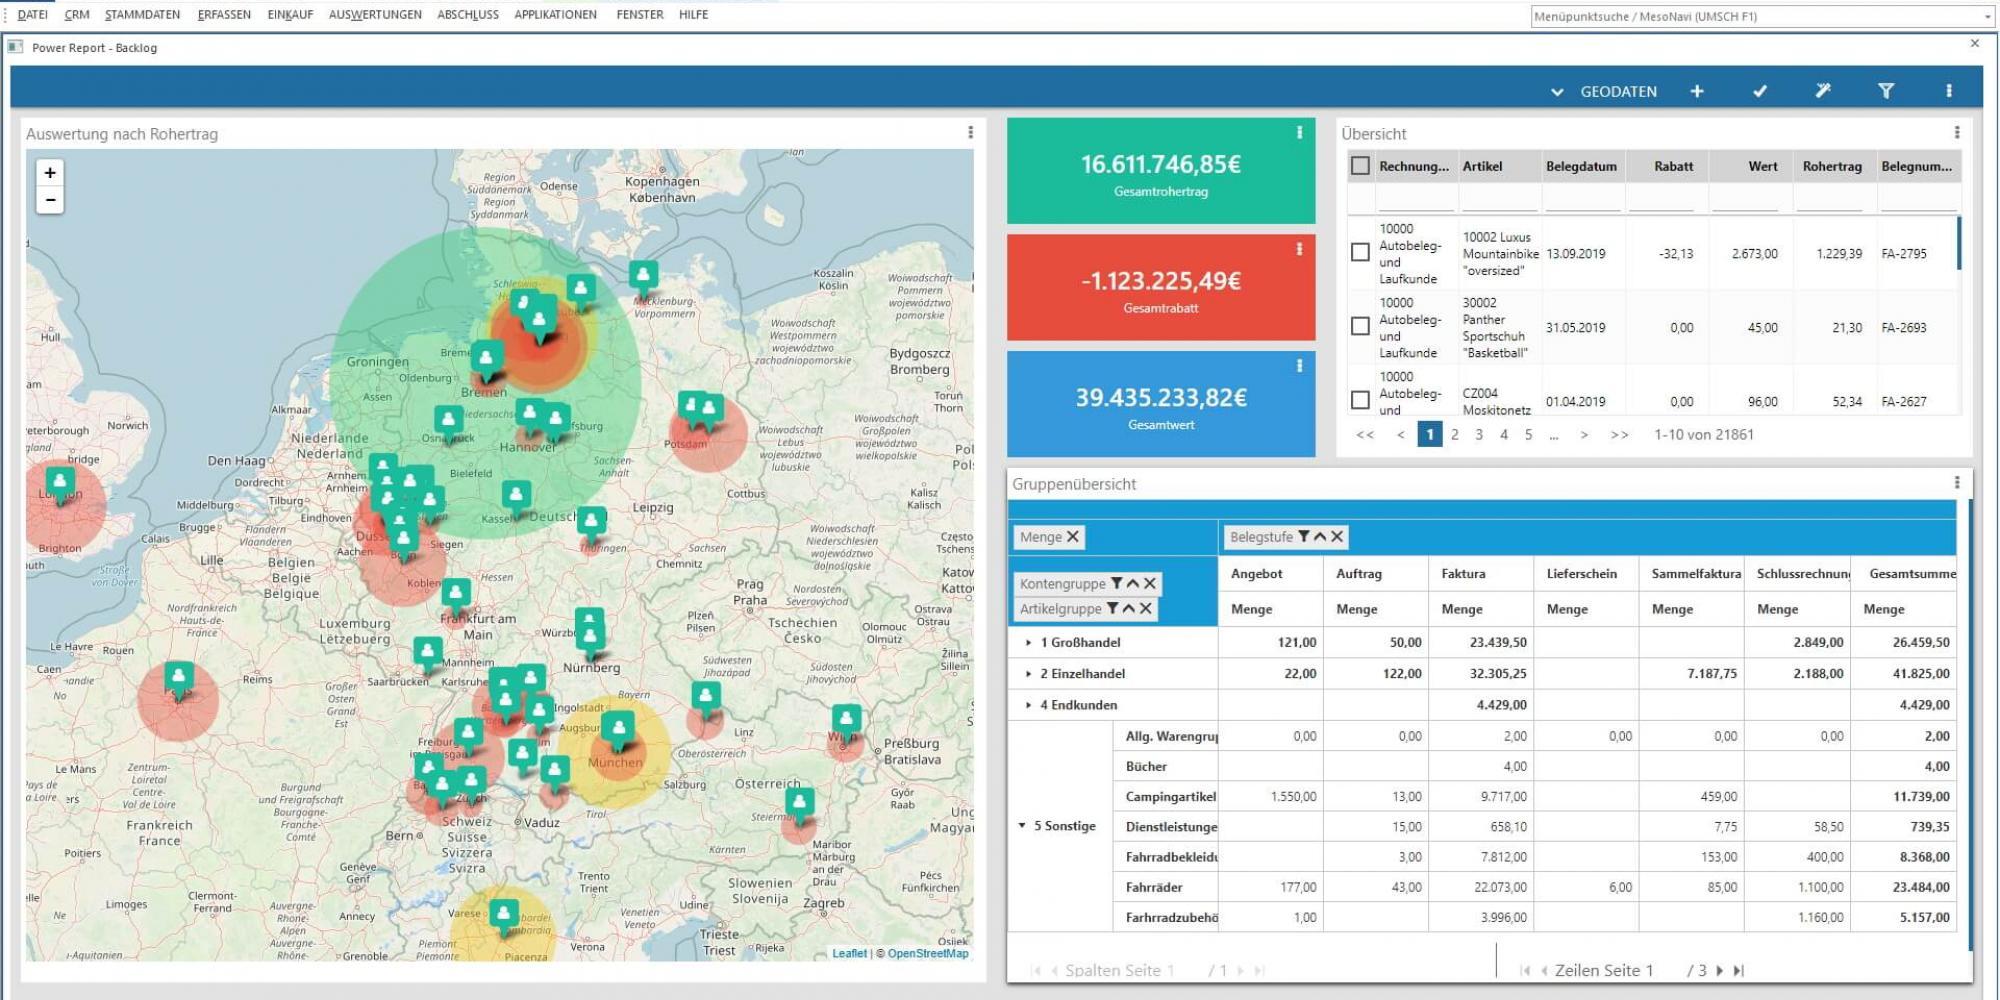Jump to last page in Übersicht pager
The image size is (2000, 1000).
[1620, 434]
